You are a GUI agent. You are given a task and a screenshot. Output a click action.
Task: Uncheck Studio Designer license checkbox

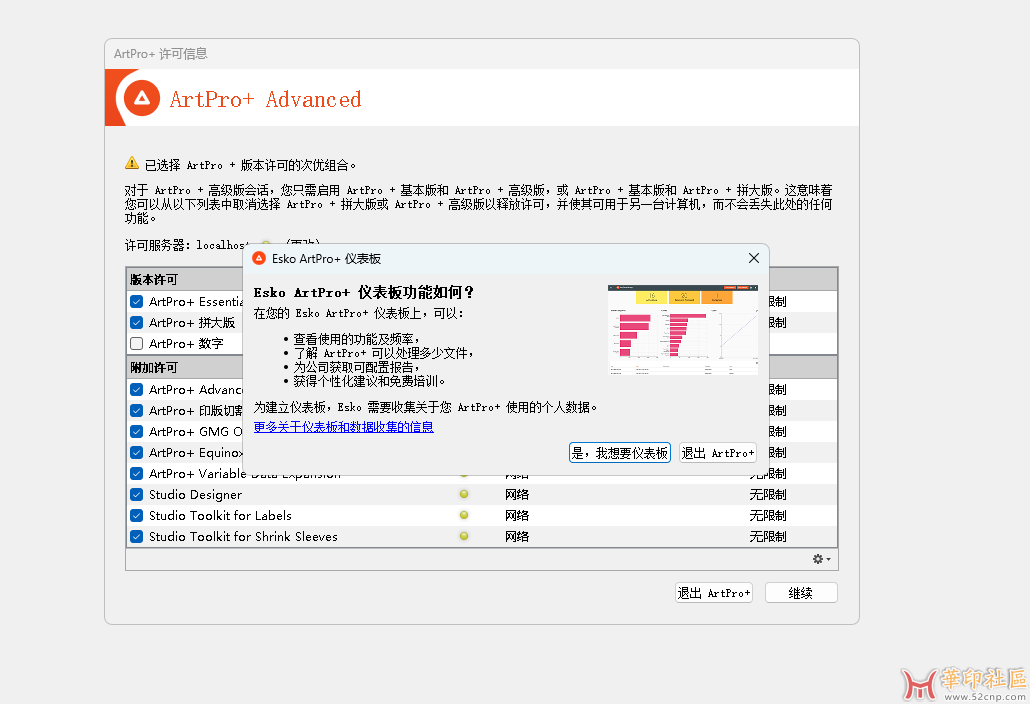pyautogui.click(x=137, y=495)
